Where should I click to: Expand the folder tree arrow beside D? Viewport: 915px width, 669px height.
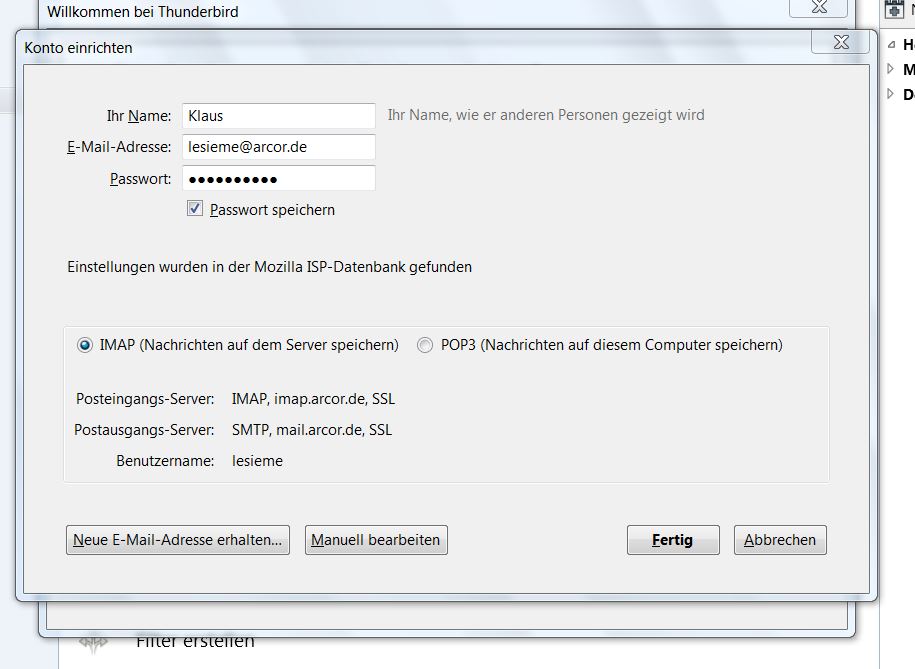(x=890, y=94)
